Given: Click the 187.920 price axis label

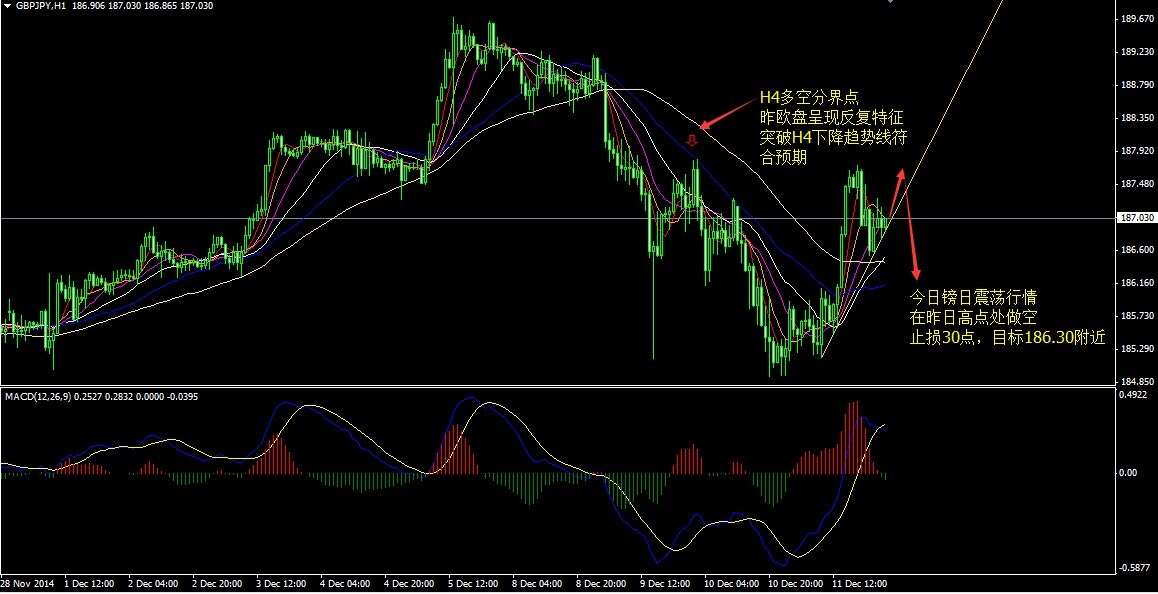Looking at the screenshot, I should (x=1138, y=151).
